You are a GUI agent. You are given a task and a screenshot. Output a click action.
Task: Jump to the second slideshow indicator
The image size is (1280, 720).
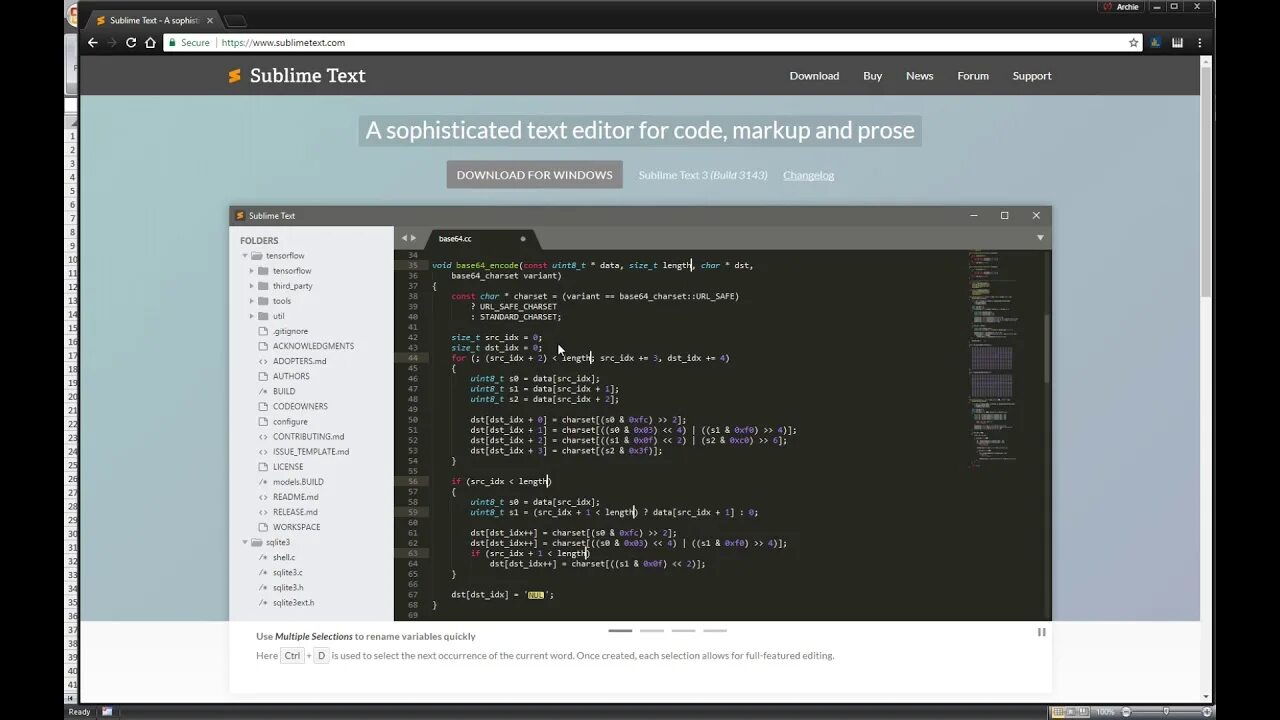point(652,631)
